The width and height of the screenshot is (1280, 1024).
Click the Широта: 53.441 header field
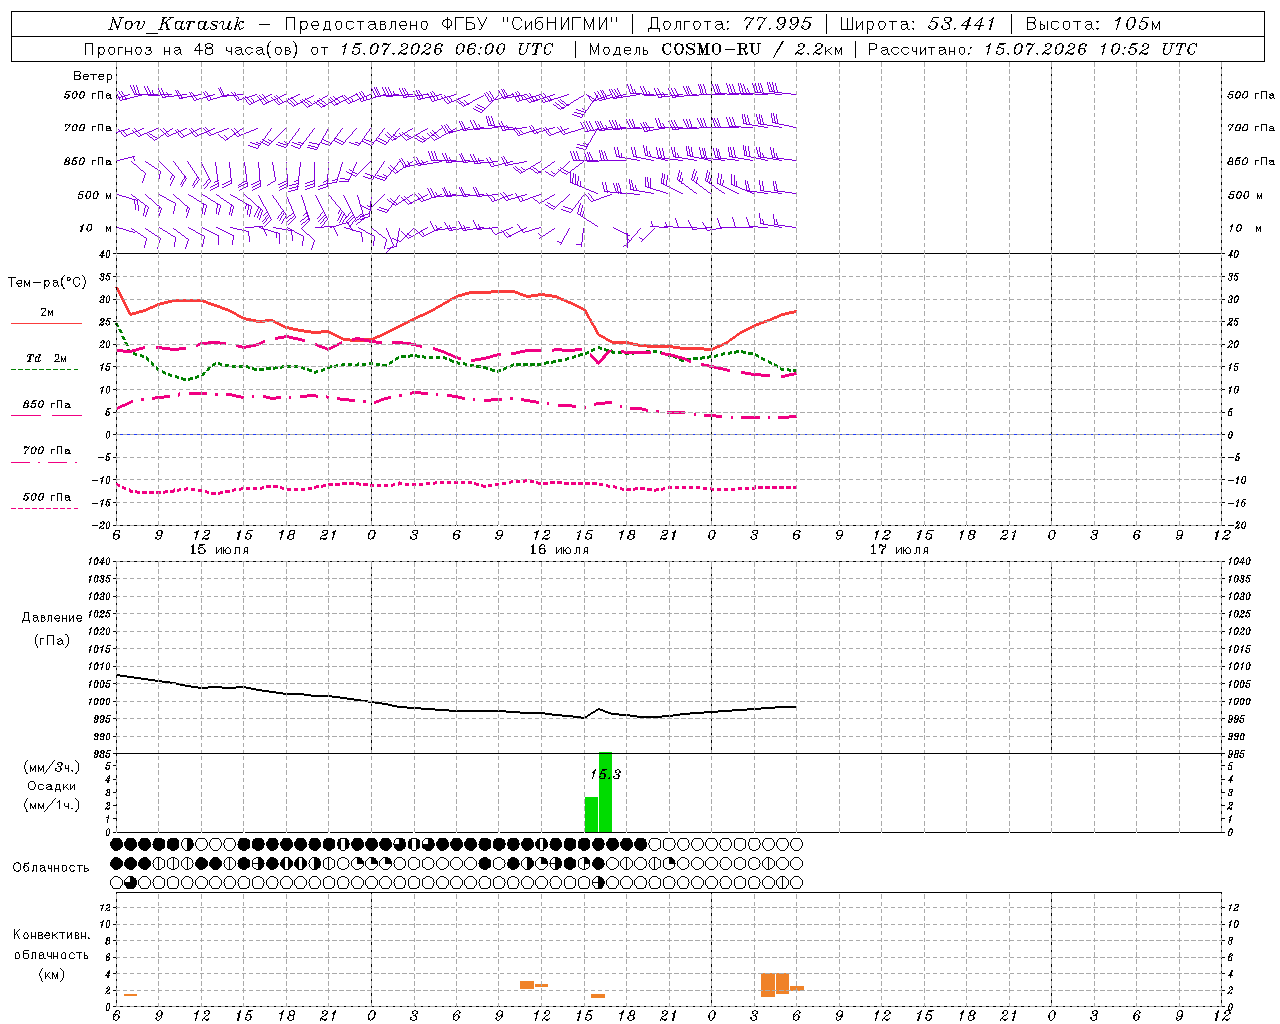pyautogui.click(x=917, y=24)
